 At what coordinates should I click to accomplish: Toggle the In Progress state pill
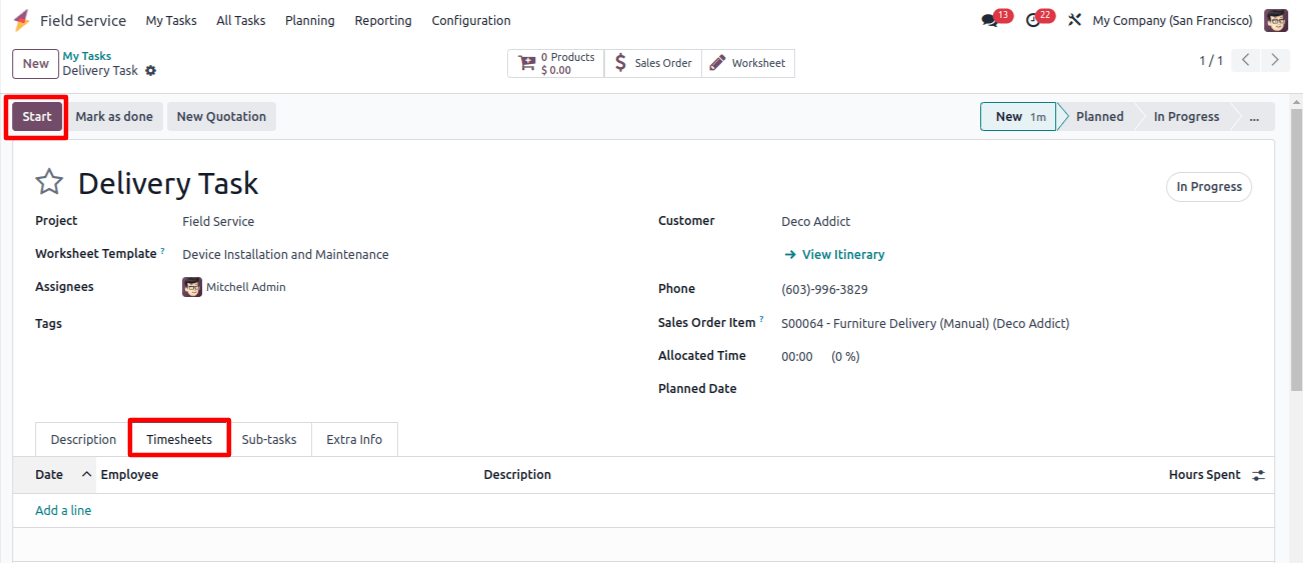point(1208,187)
